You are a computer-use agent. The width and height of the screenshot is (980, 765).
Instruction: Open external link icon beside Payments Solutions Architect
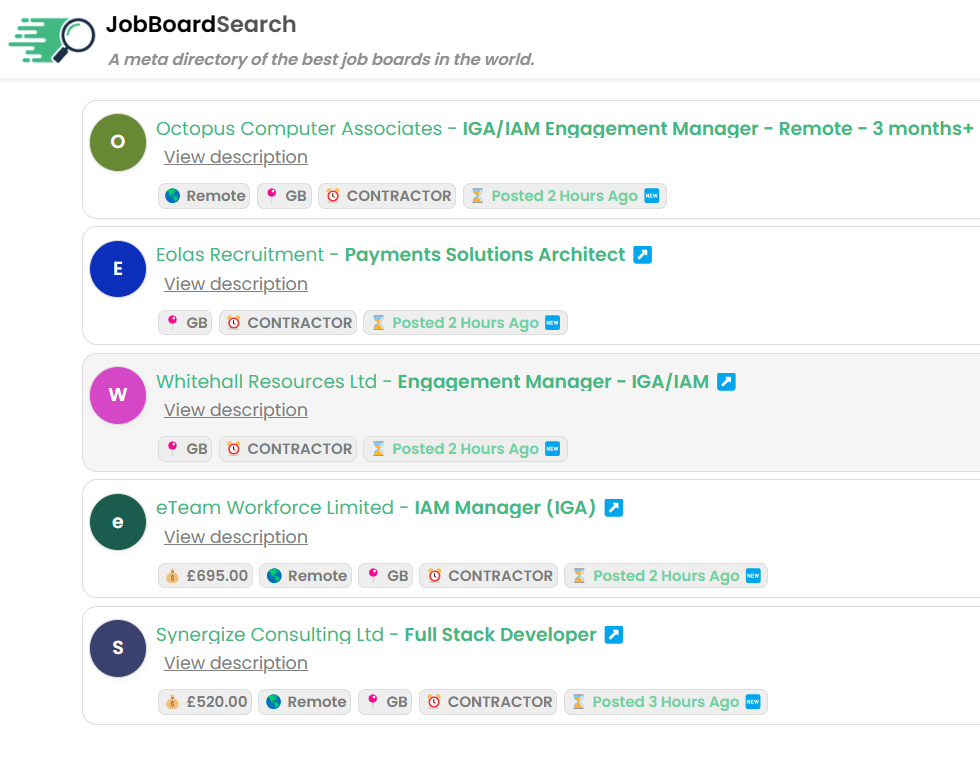pos(642,255)
